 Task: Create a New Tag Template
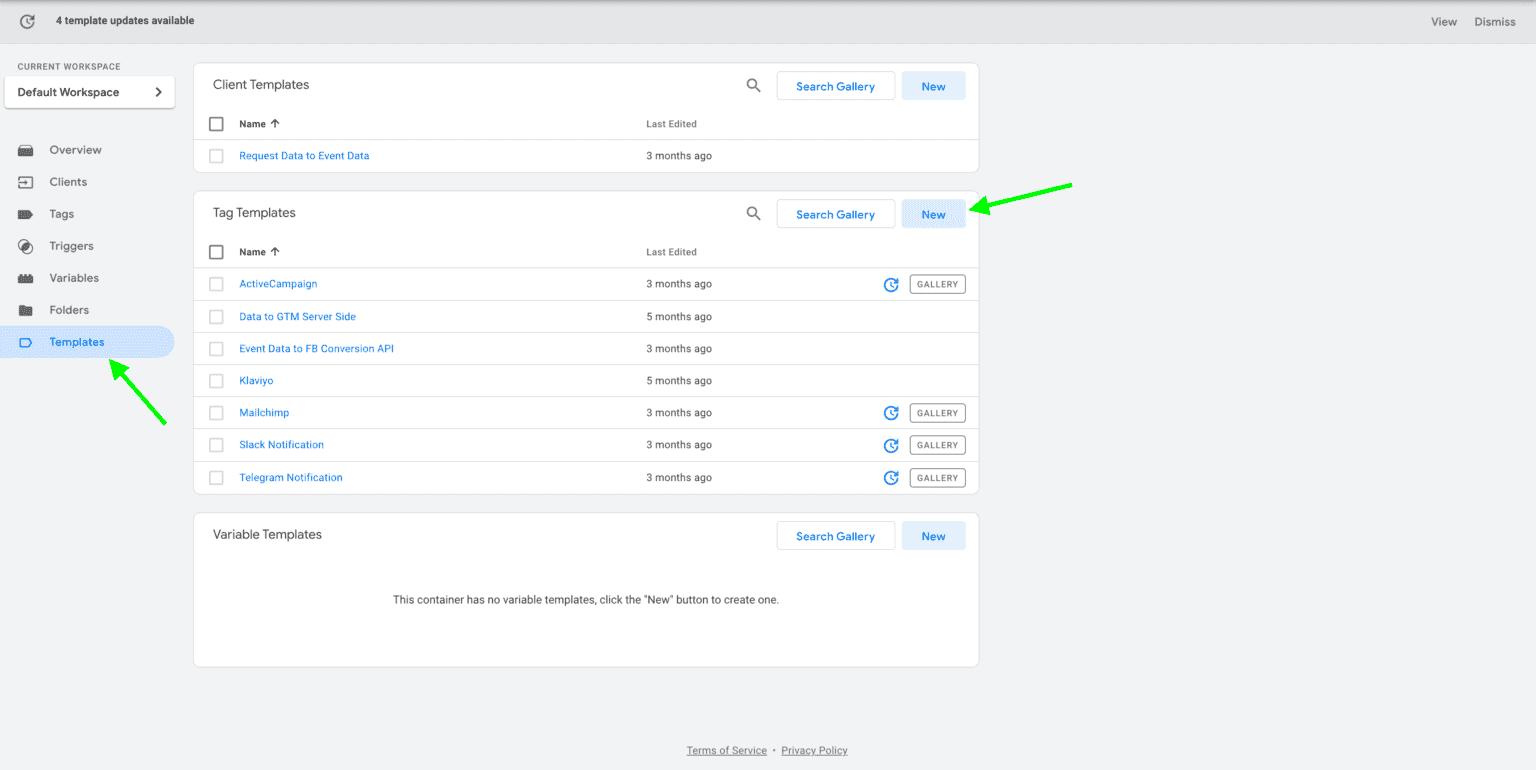coord(934,214)
